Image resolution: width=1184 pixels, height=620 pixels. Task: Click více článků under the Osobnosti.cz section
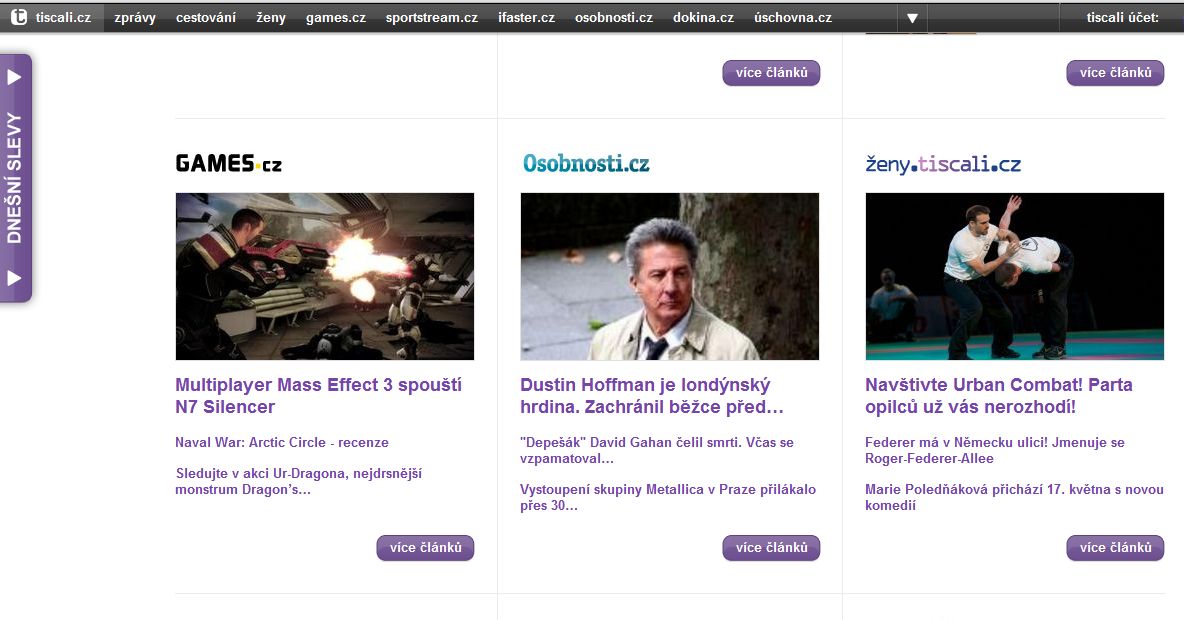pos(771,548)
